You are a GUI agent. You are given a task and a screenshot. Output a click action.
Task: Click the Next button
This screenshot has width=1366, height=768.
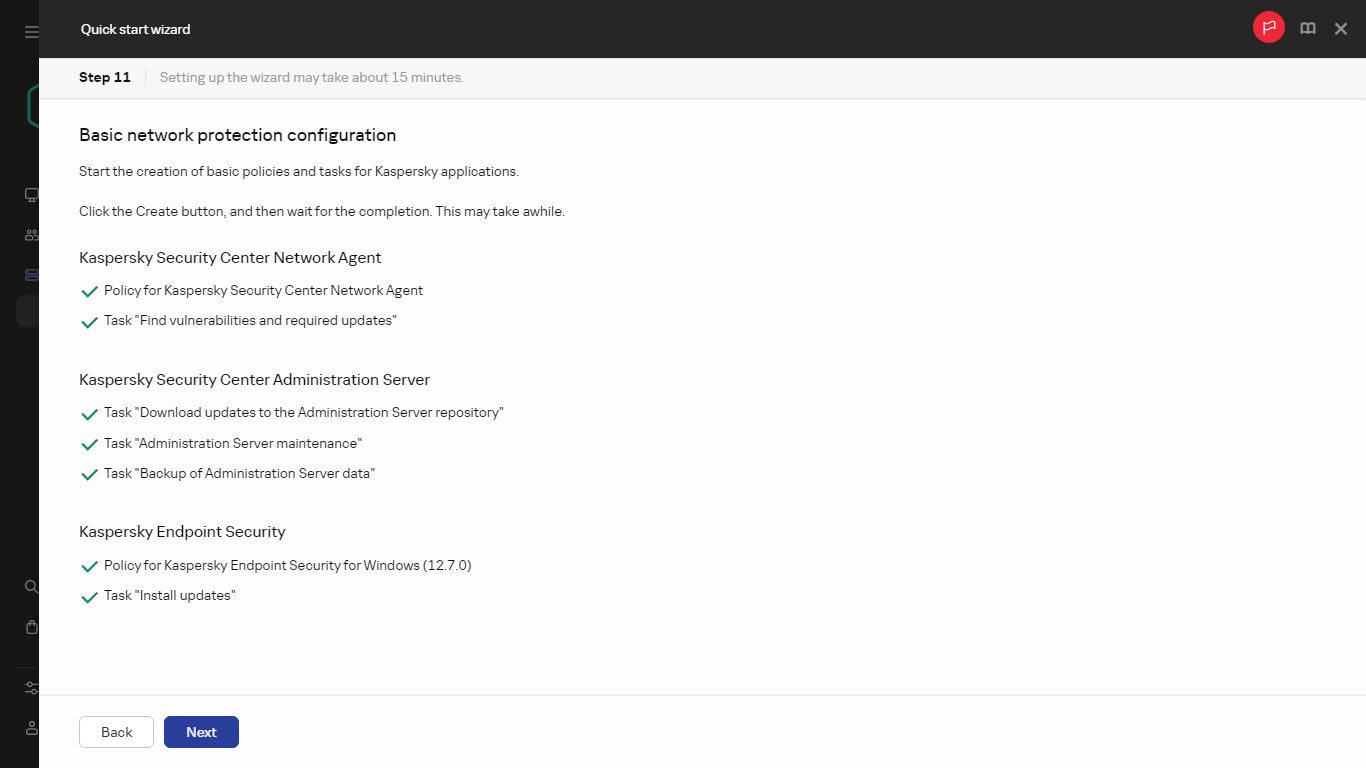pyautogui.click(x=201, y=731)
